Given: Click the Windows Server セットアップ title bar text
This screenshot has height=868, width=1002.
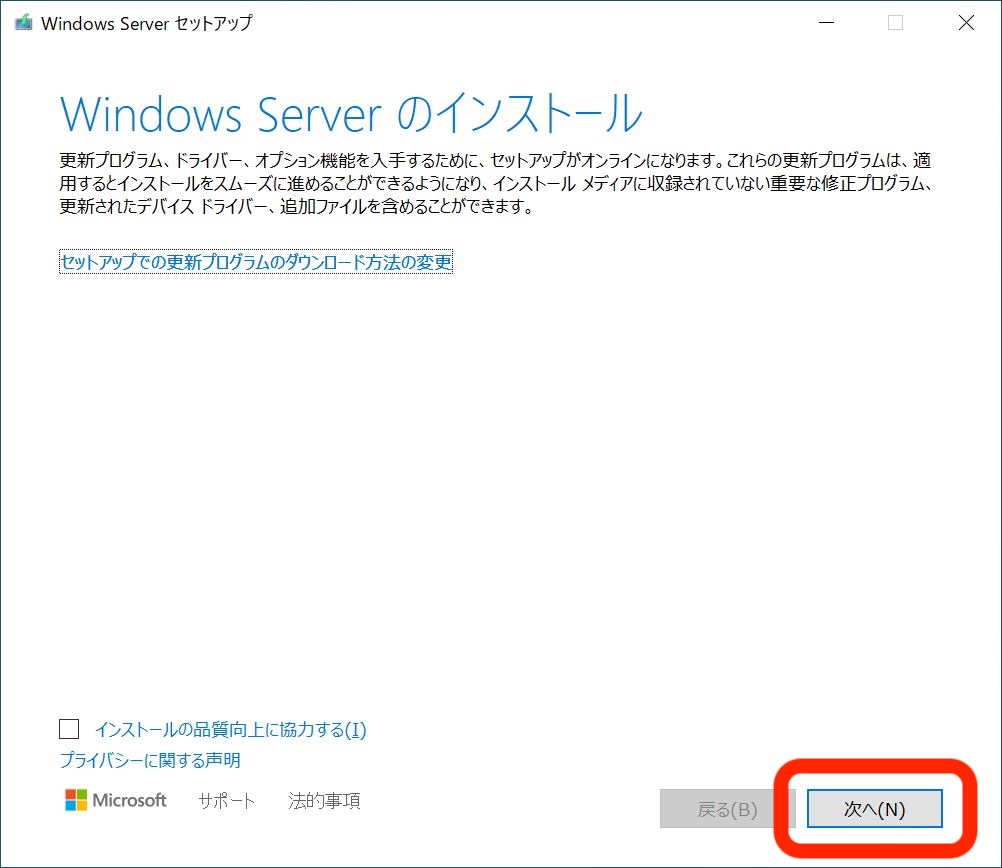Looking at the screenshot, I should click(x=147, y=23).
